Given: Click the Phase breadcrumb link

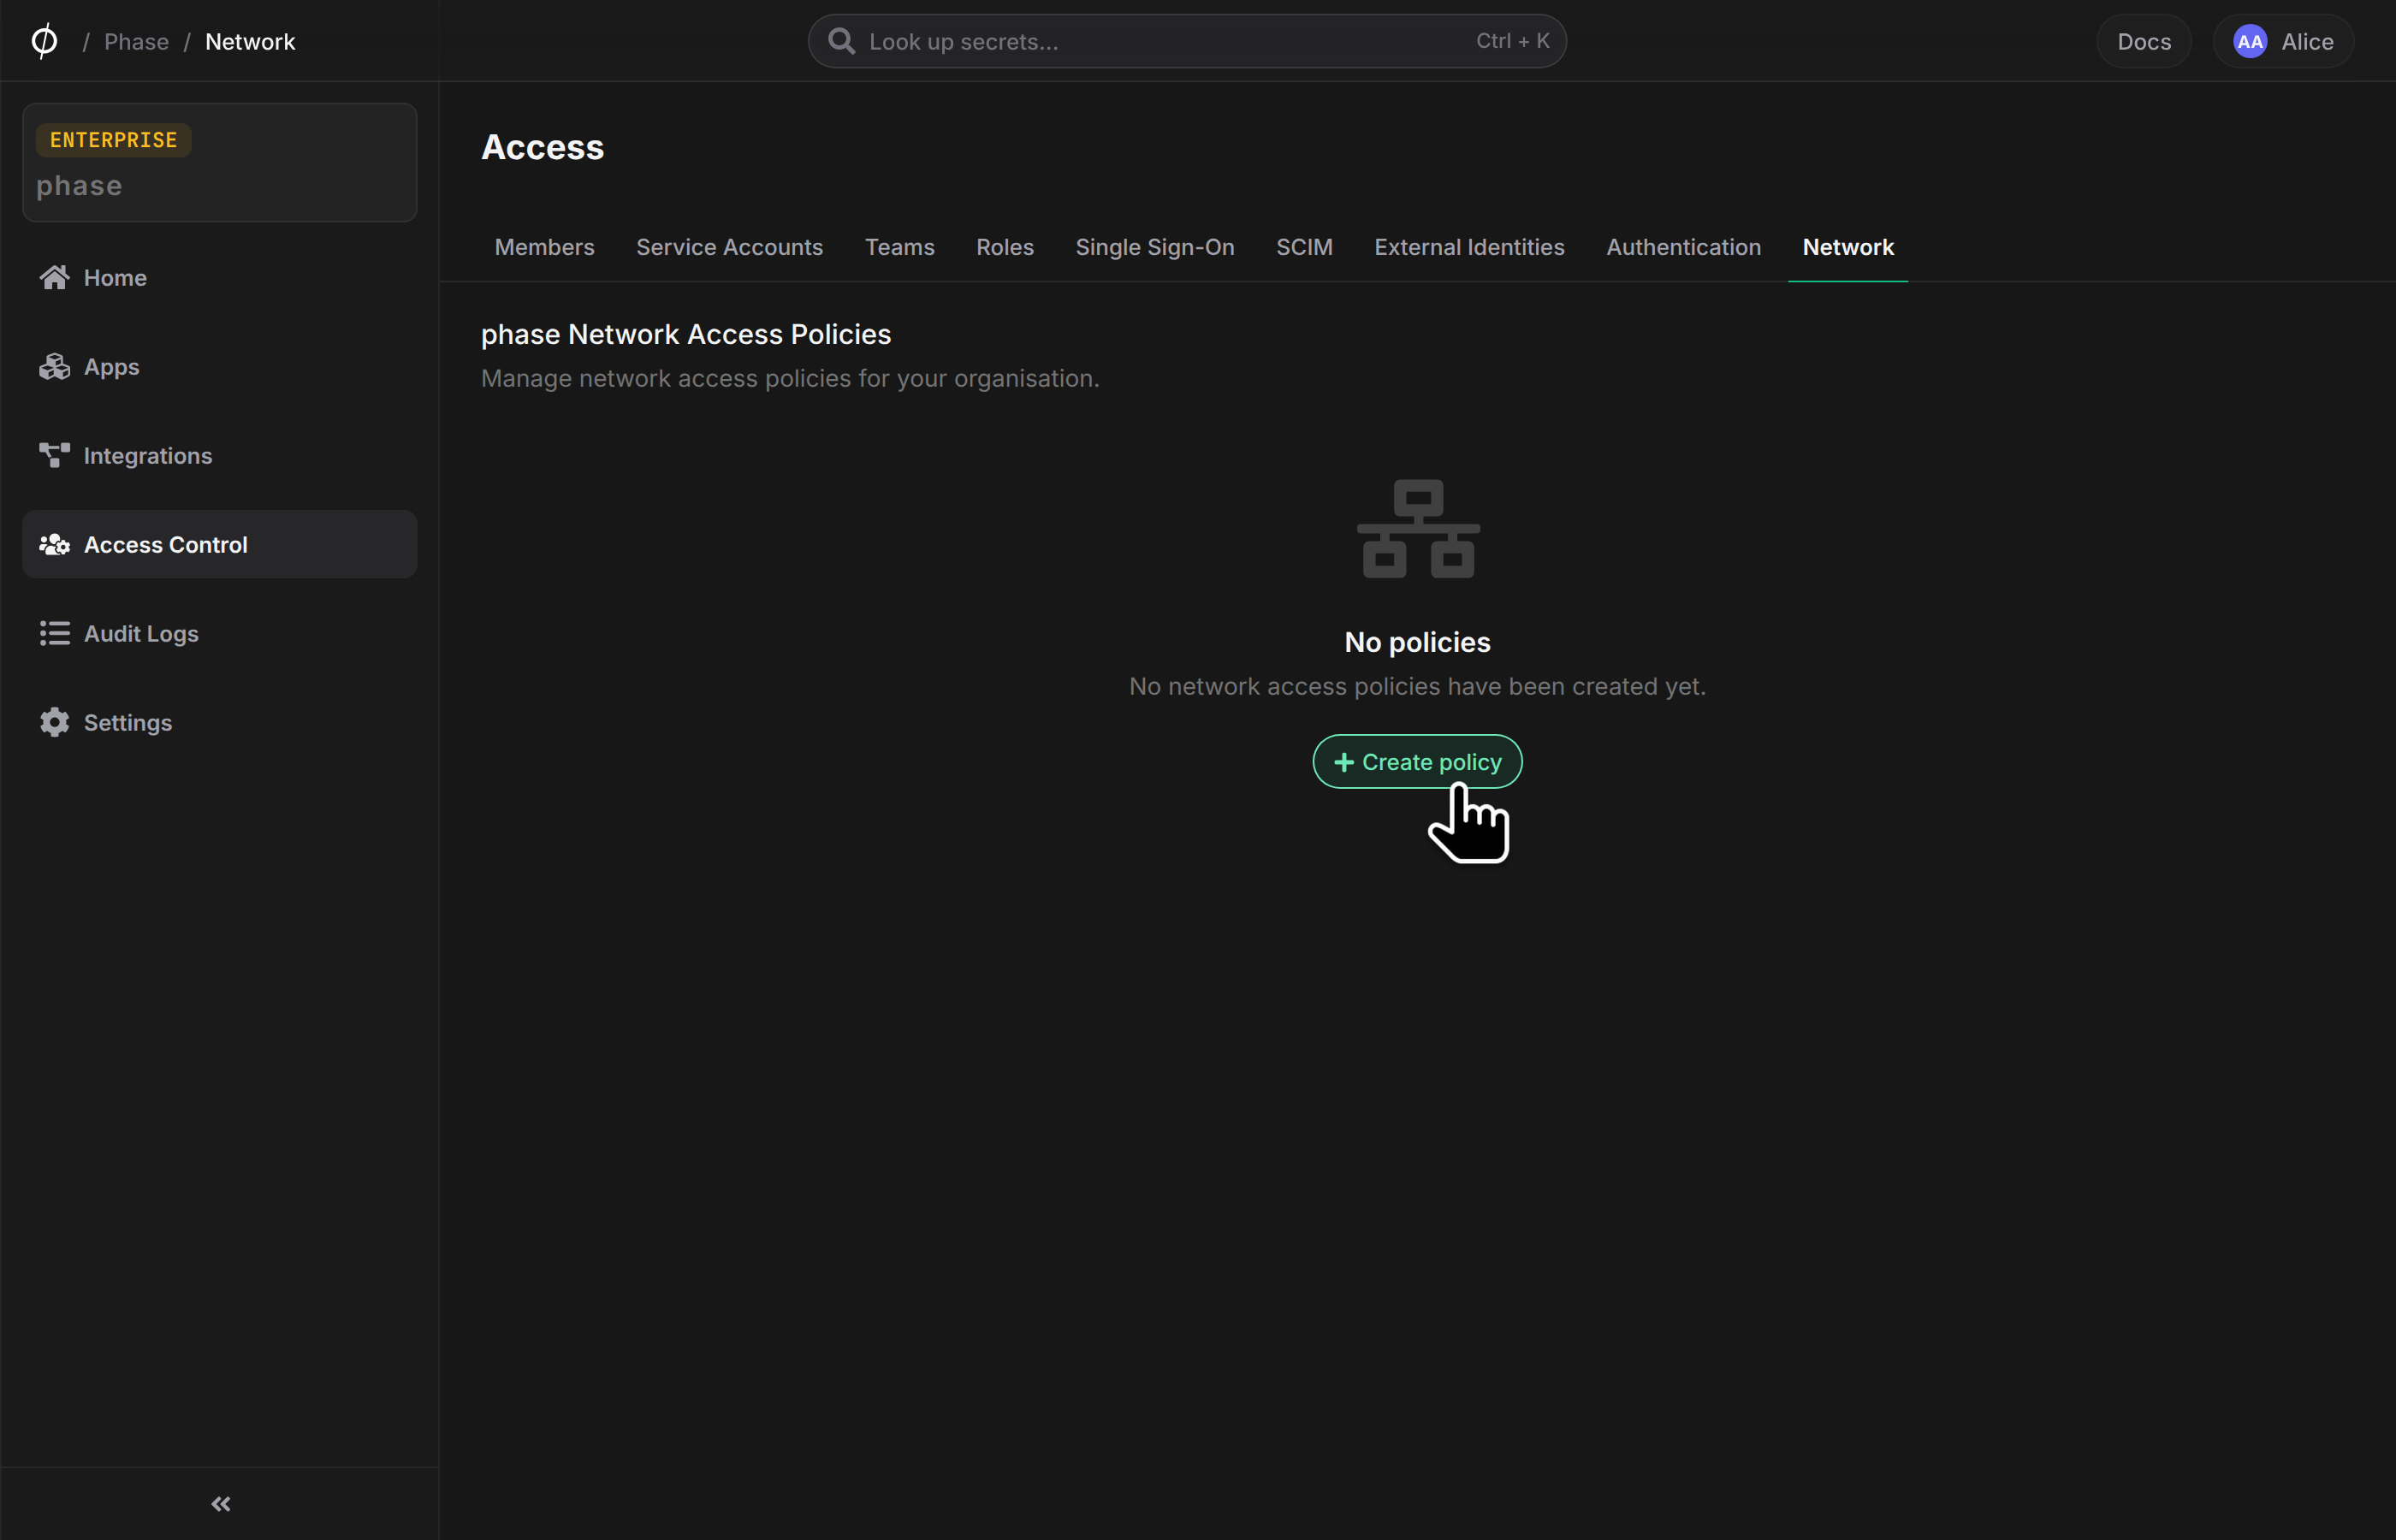Looking at the screenshot, I should click(136, 41).
